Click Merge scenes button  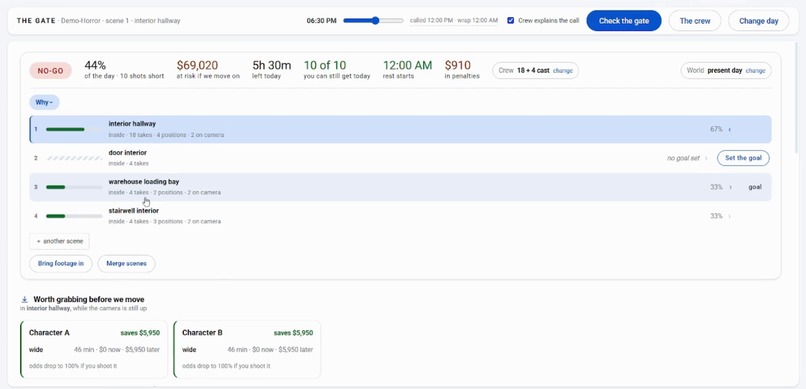[126, 264]
